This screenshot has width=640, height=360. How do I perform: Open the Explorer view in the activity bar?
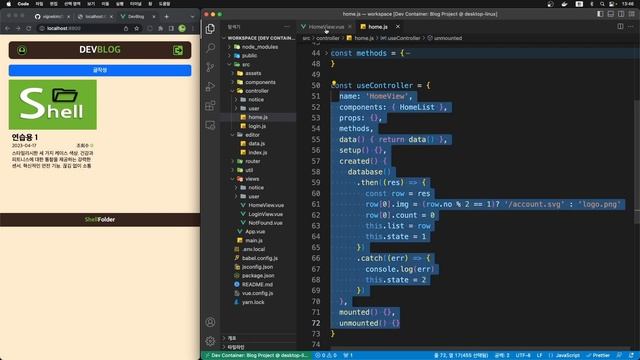210,29
